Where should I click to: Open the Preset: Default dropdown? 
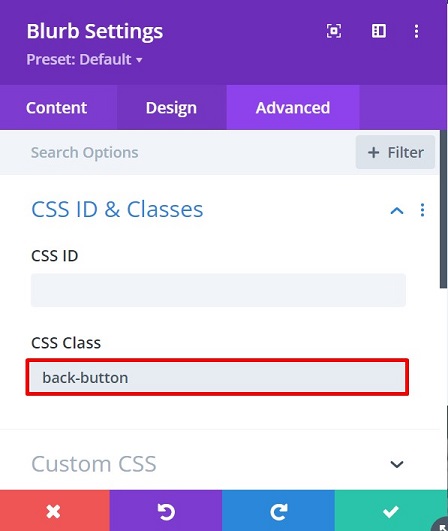[x=84, y=60]
